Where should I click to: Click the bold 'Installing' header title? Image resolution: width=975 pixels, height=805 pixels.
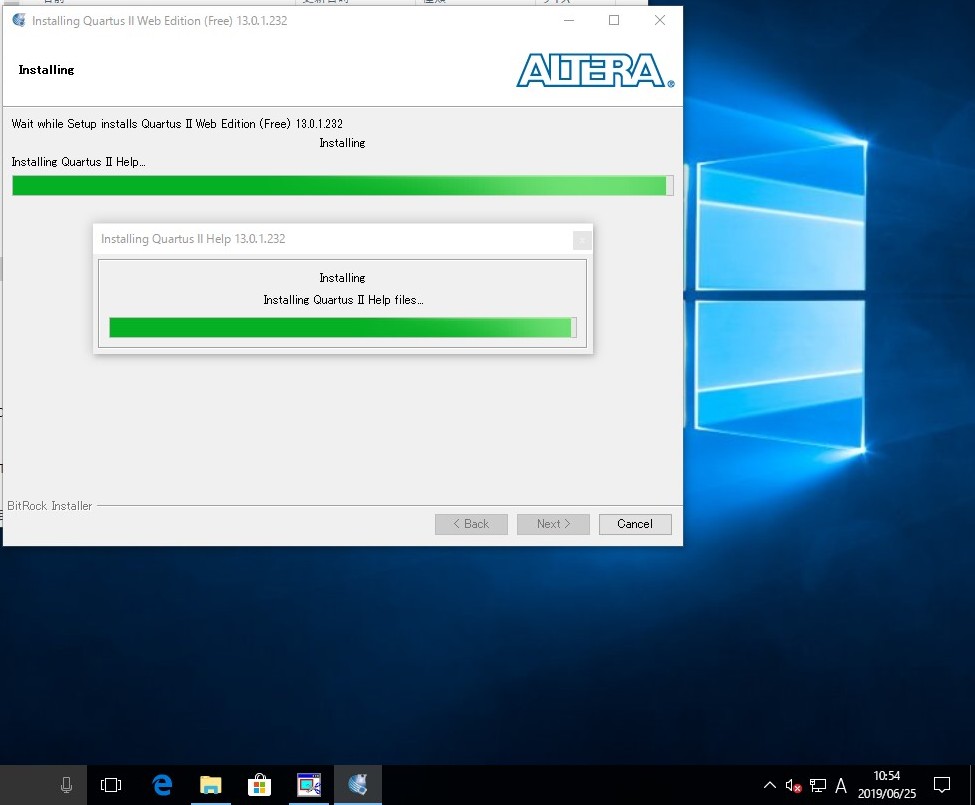tap(46, 70)
